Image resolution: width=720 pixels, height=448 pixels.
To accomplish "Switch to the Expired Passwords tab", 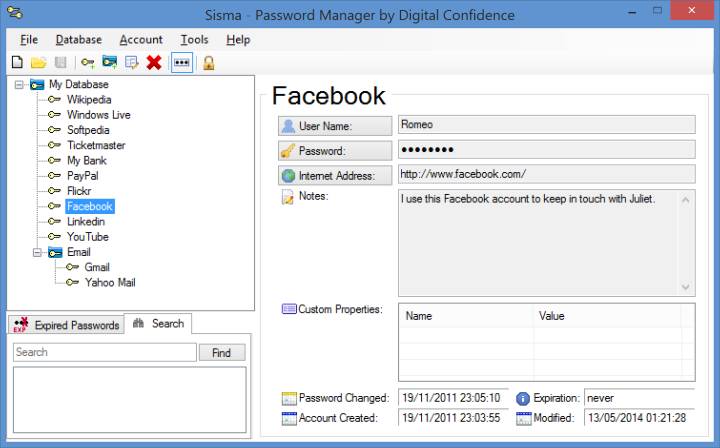I will coord(66,325).
